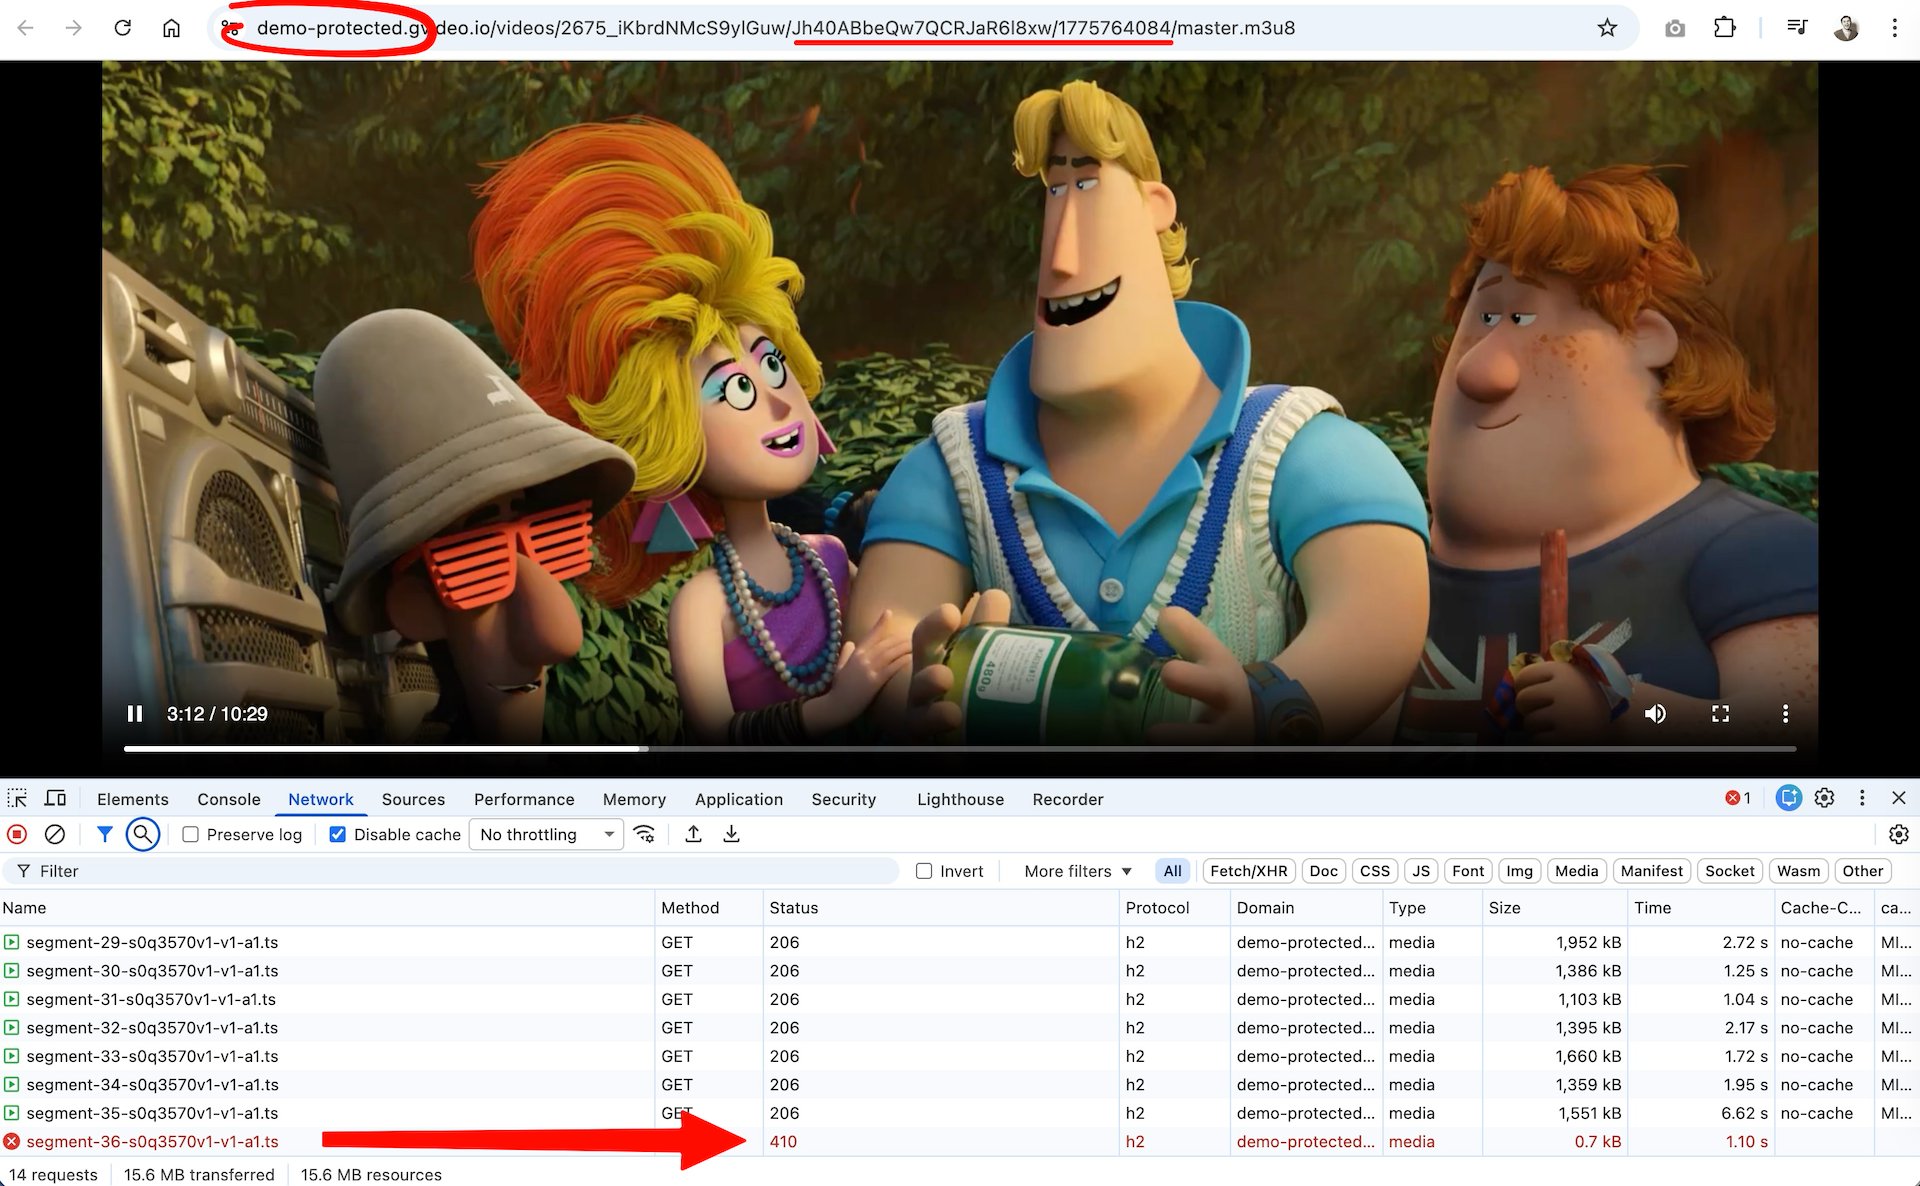The height and width of the screenshot is (1186, 1920).
Task: Show the DevTools error count badge
Action: [x=1738, y=798]
